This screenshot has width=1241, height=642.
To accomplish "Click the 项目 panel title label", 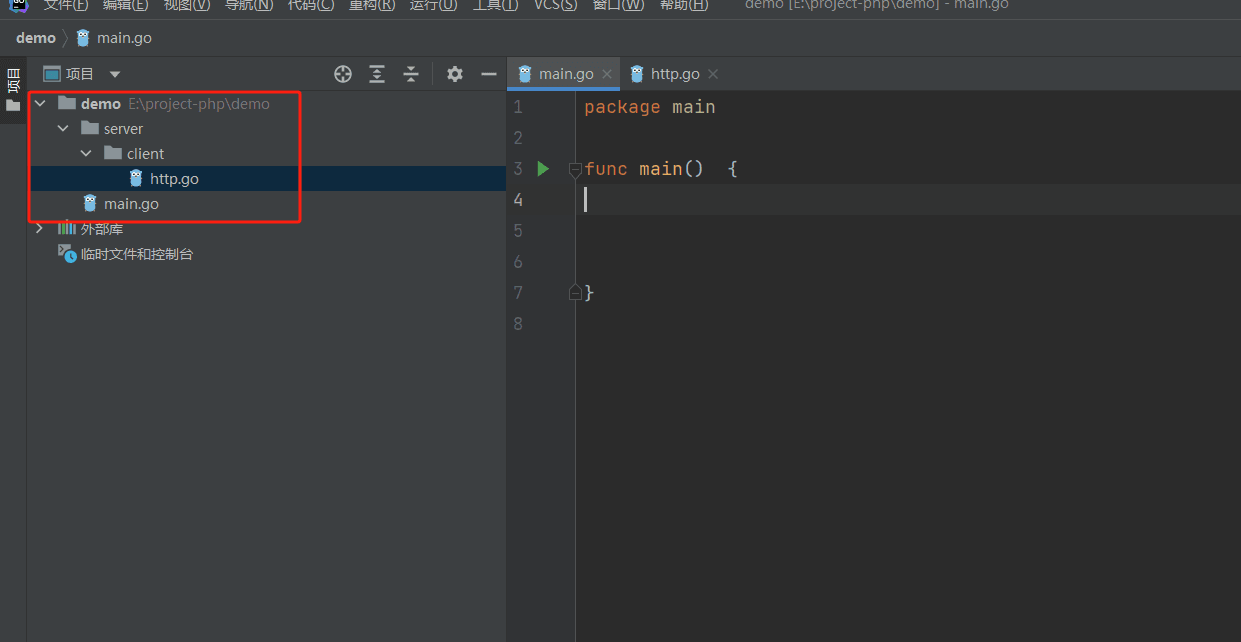I will coord(80,74).
